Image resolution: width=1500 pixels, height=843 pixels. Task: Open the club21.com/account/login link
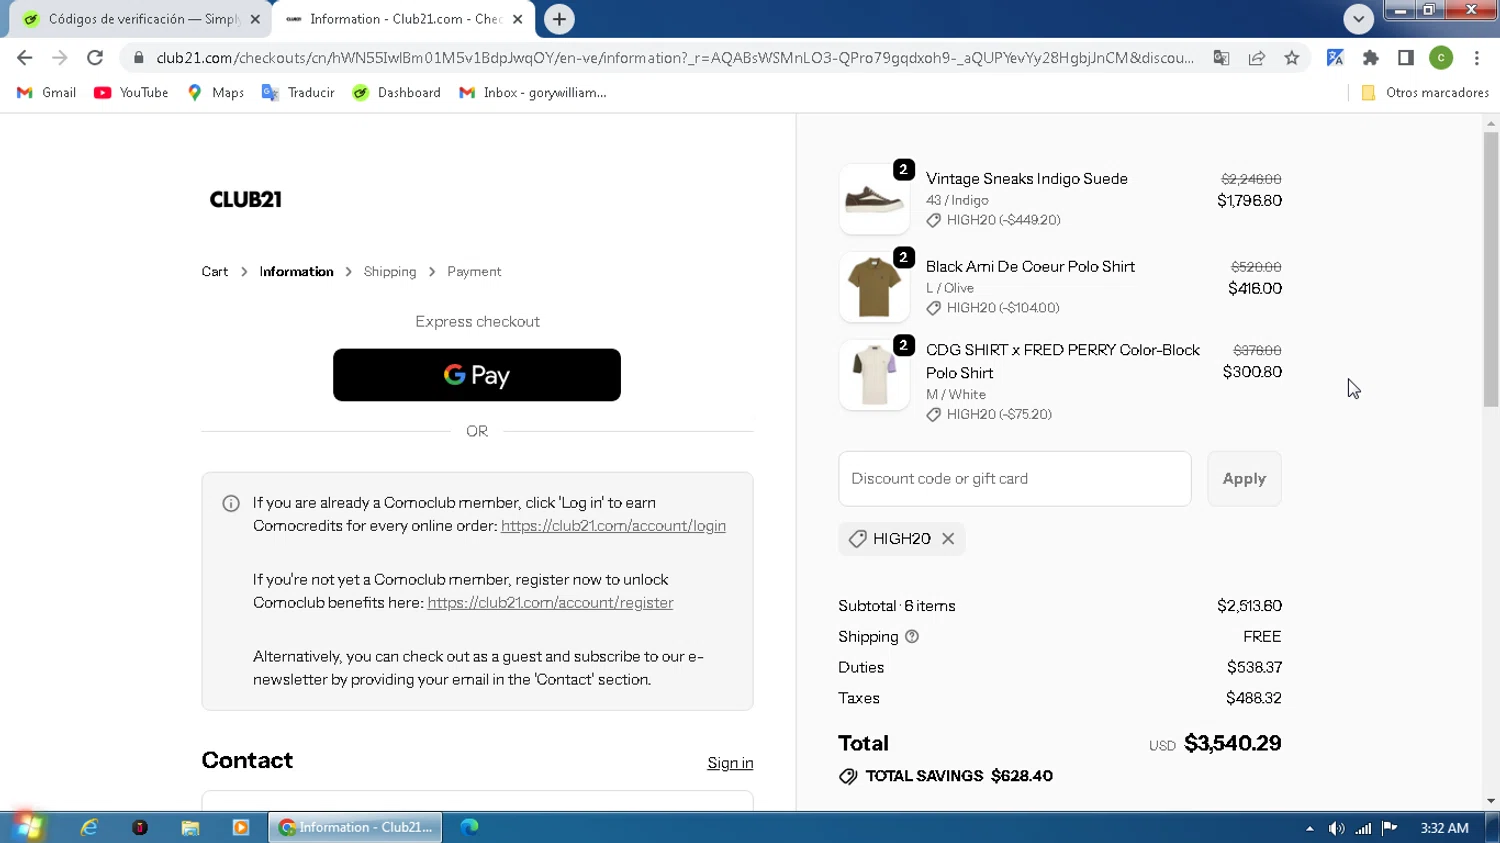coord(613,526)
